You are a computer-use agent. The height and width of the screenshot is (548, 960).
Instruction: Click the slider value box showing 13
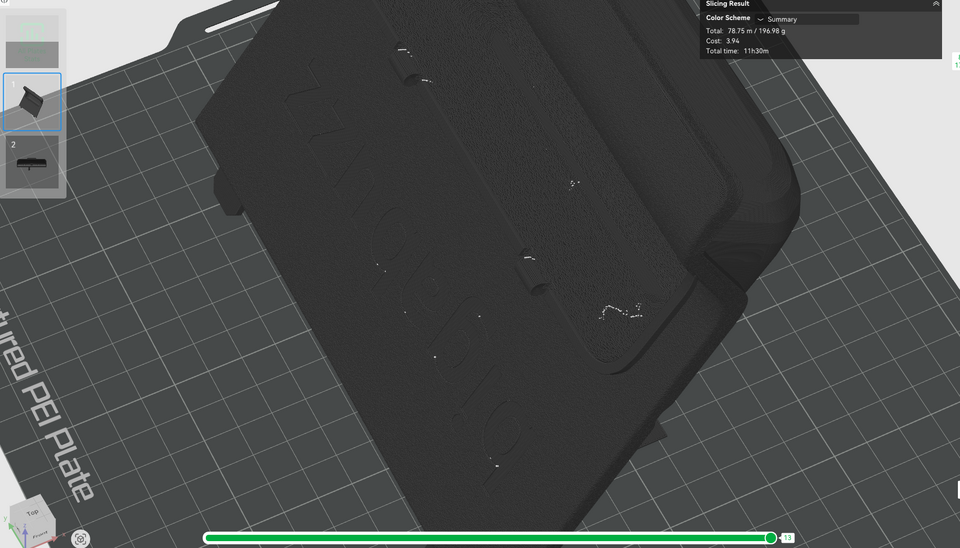point(787,538)
